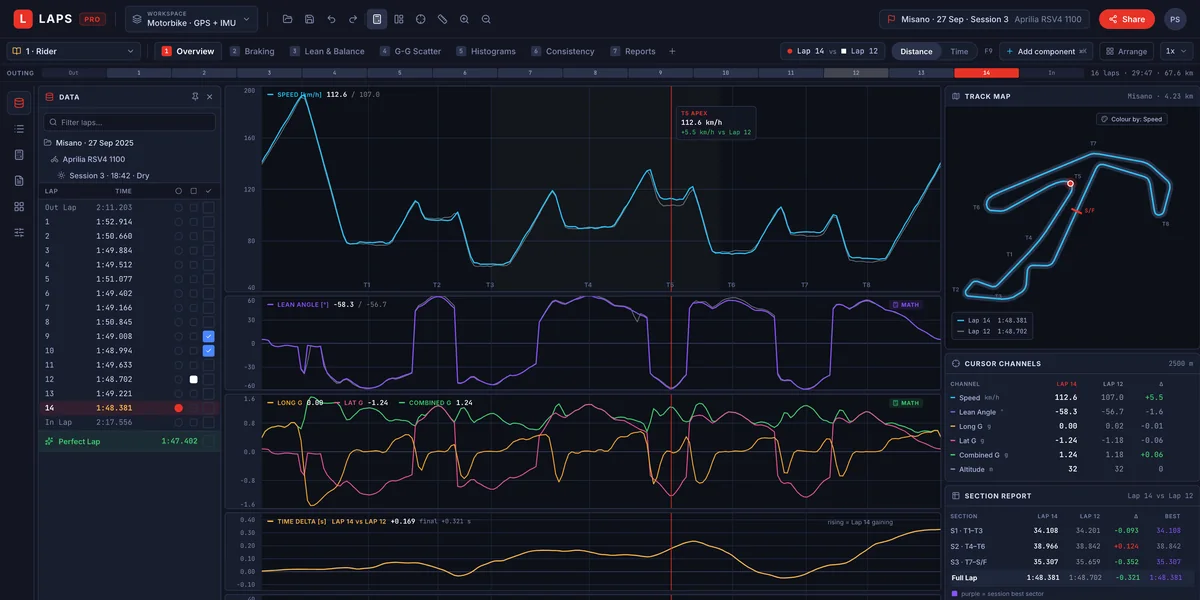The image size is (1200, 600).
Task: Click the Cursor Channels panel icon
Action: tap(956, 364)
